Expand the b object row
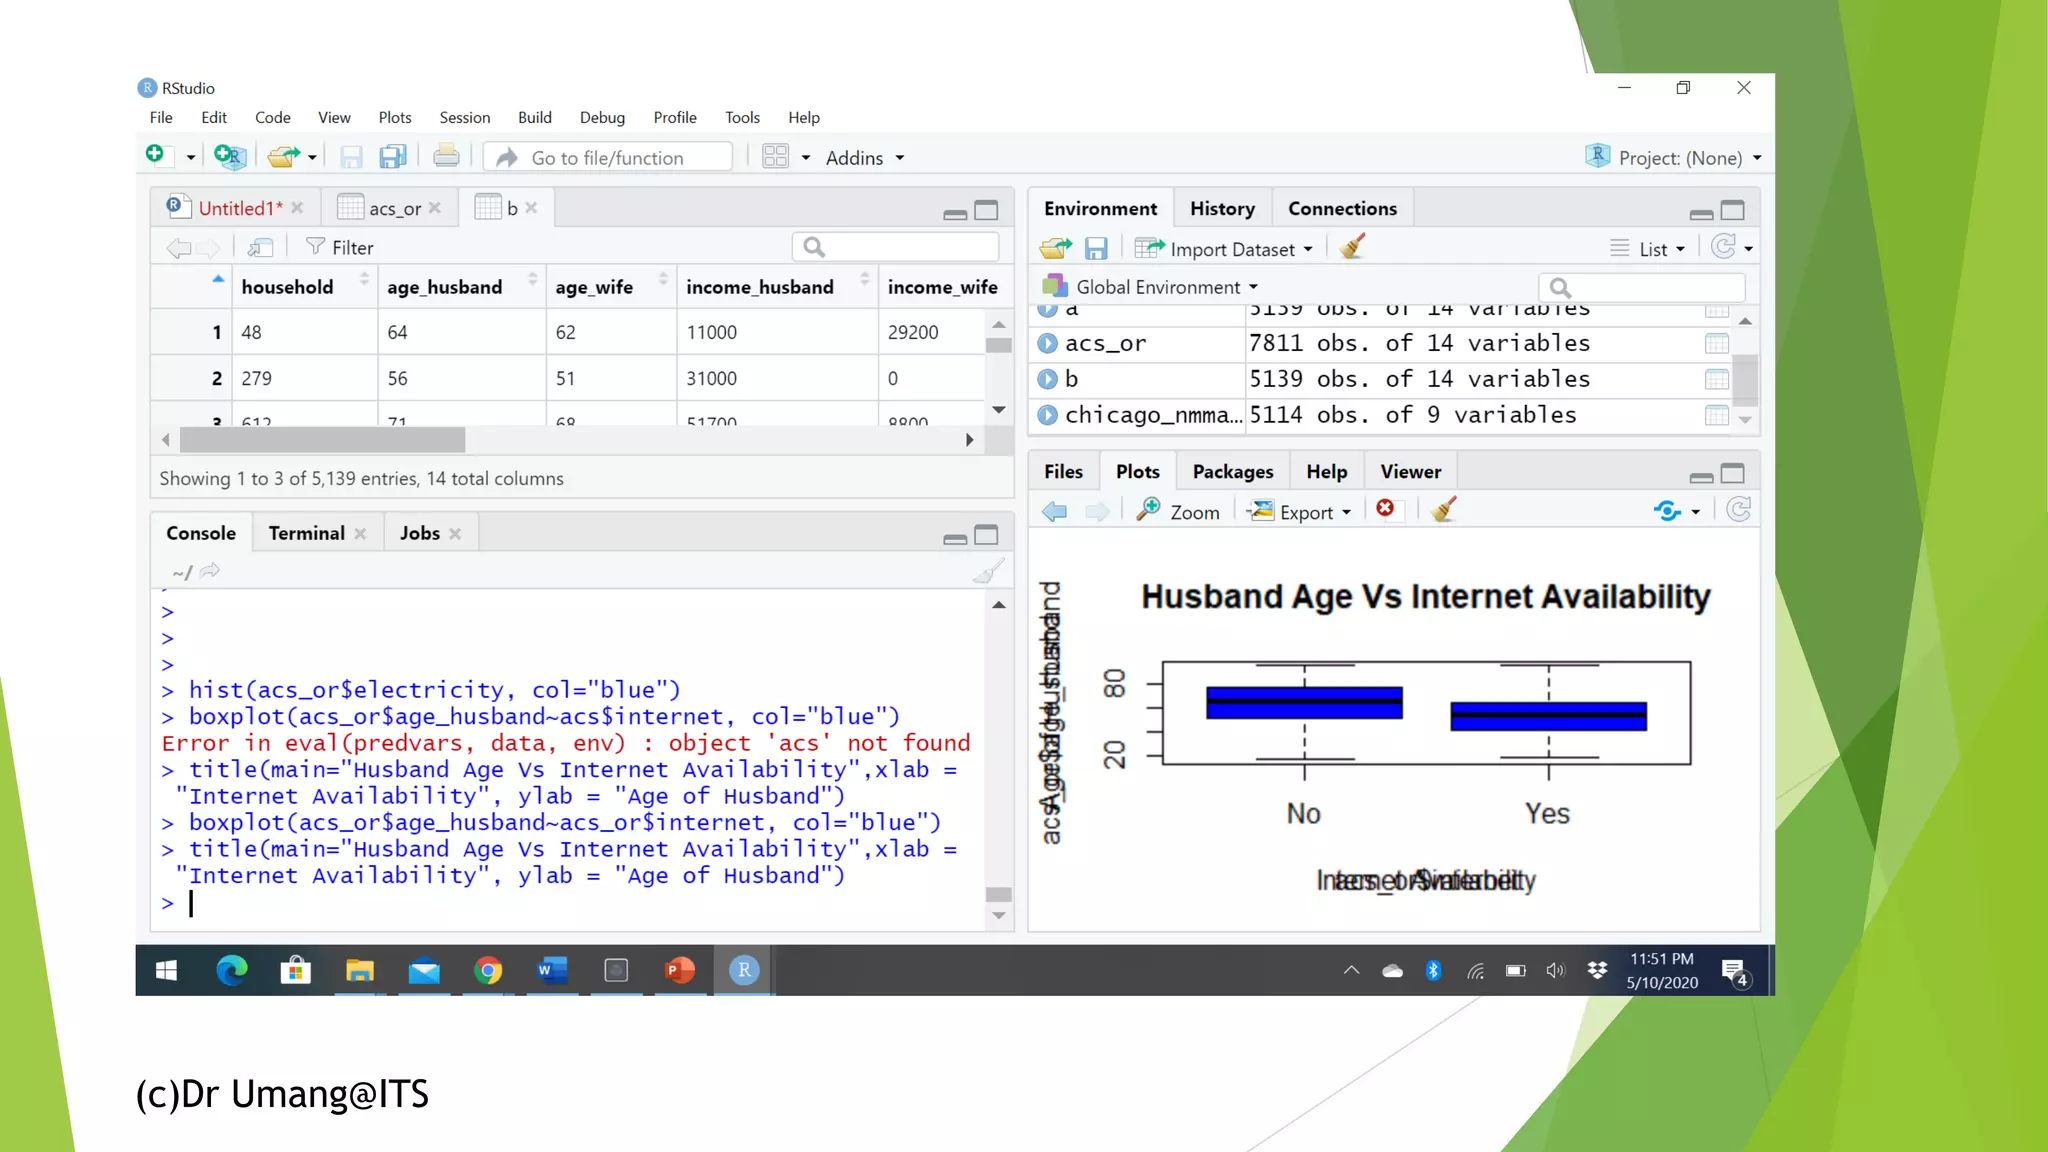 click(x=1047, y=380)
